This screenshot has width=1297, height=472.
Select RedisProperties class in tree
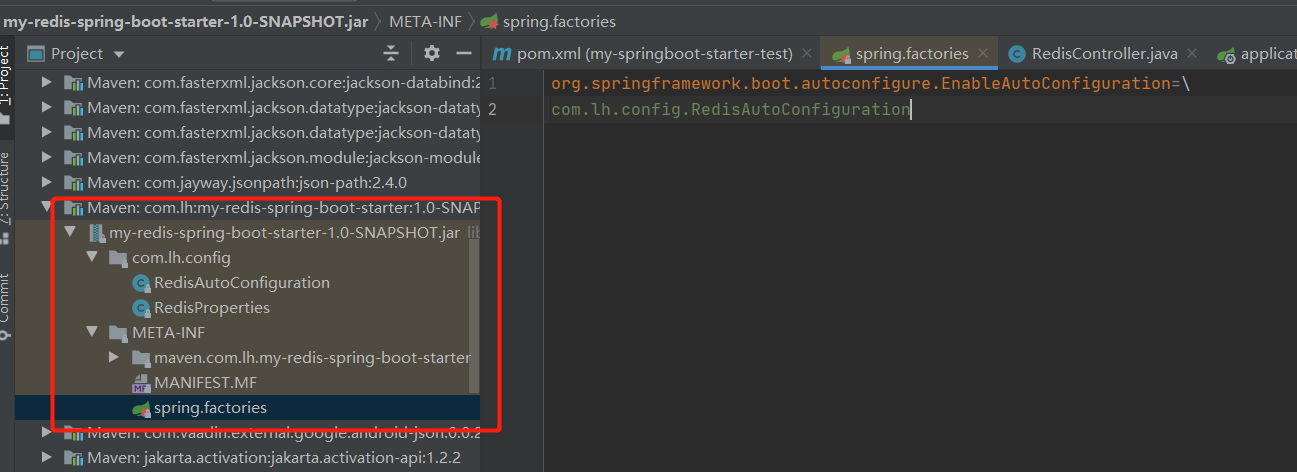(x=211, y=307)
